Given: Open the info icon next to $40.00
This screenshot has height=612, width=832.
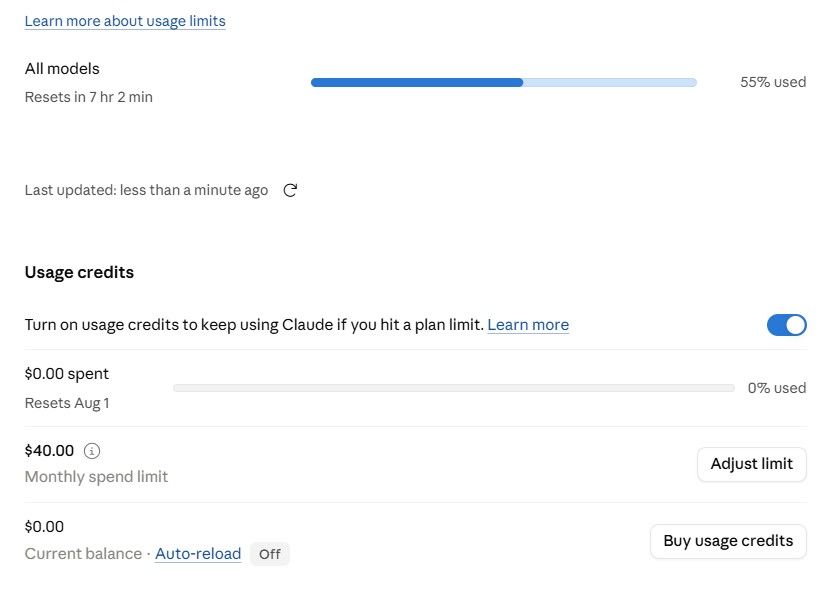Looking at the screenshot, I should tap(92, 451).
